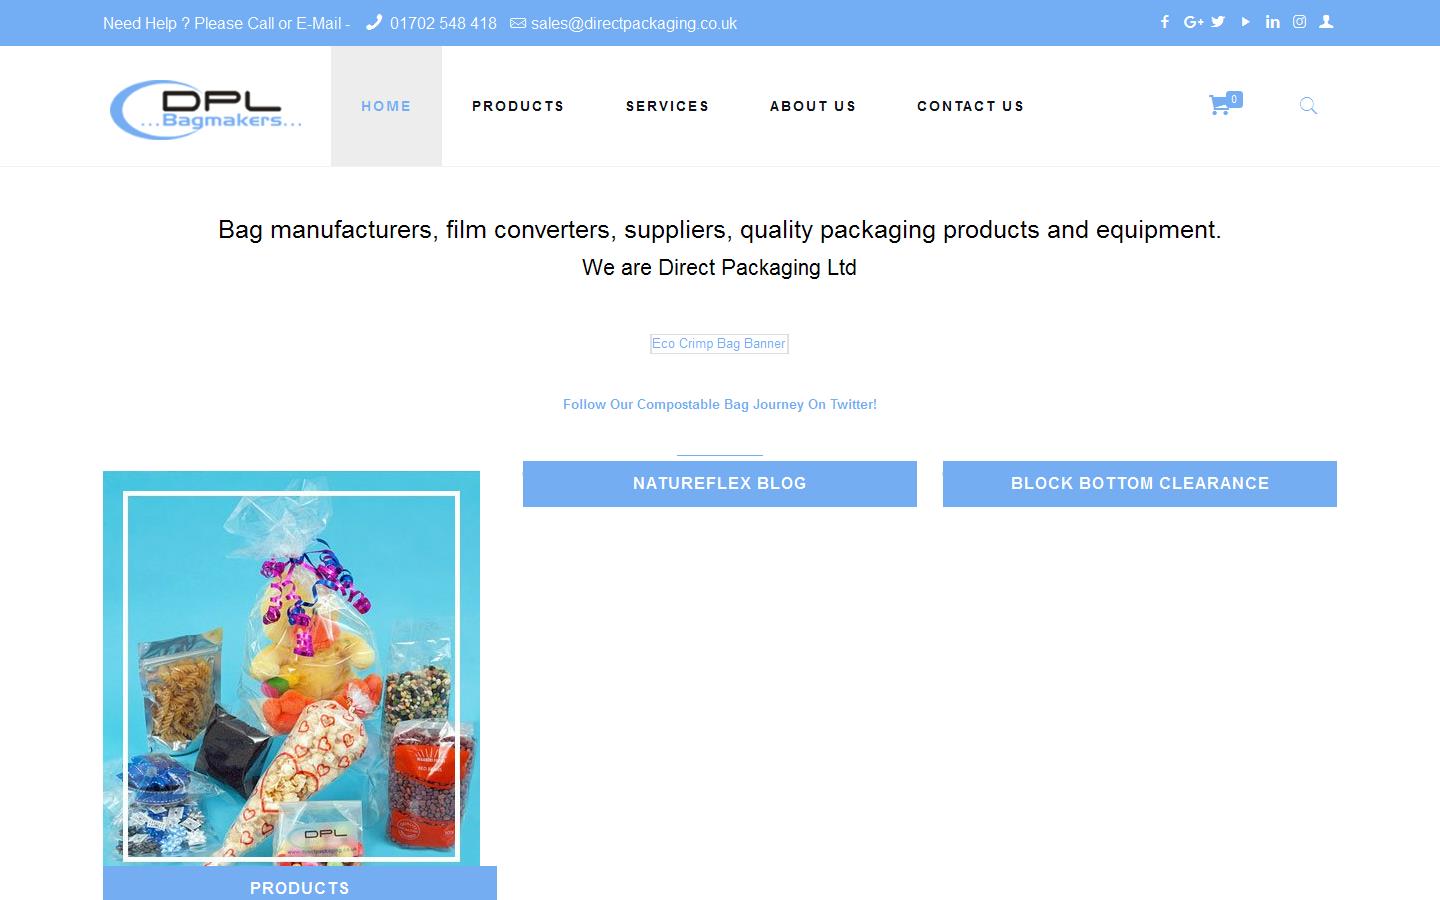Open the Facebook social icon
The width and height of the screenshot is (1440, 900).
point(1165,22)
